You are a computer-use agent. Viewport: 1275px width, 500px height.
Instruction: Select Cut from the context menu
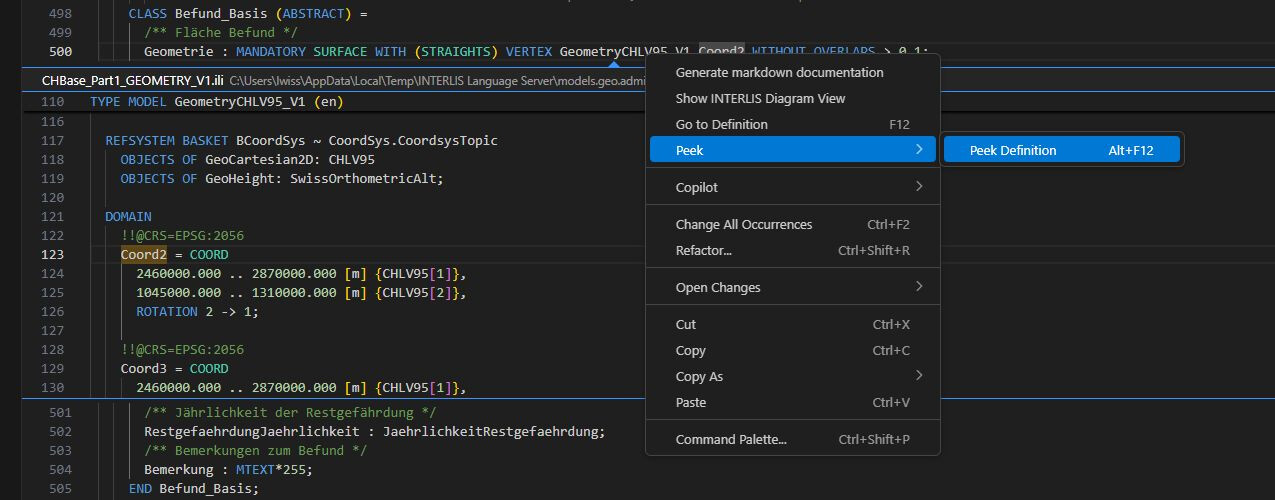coord(686,324)
